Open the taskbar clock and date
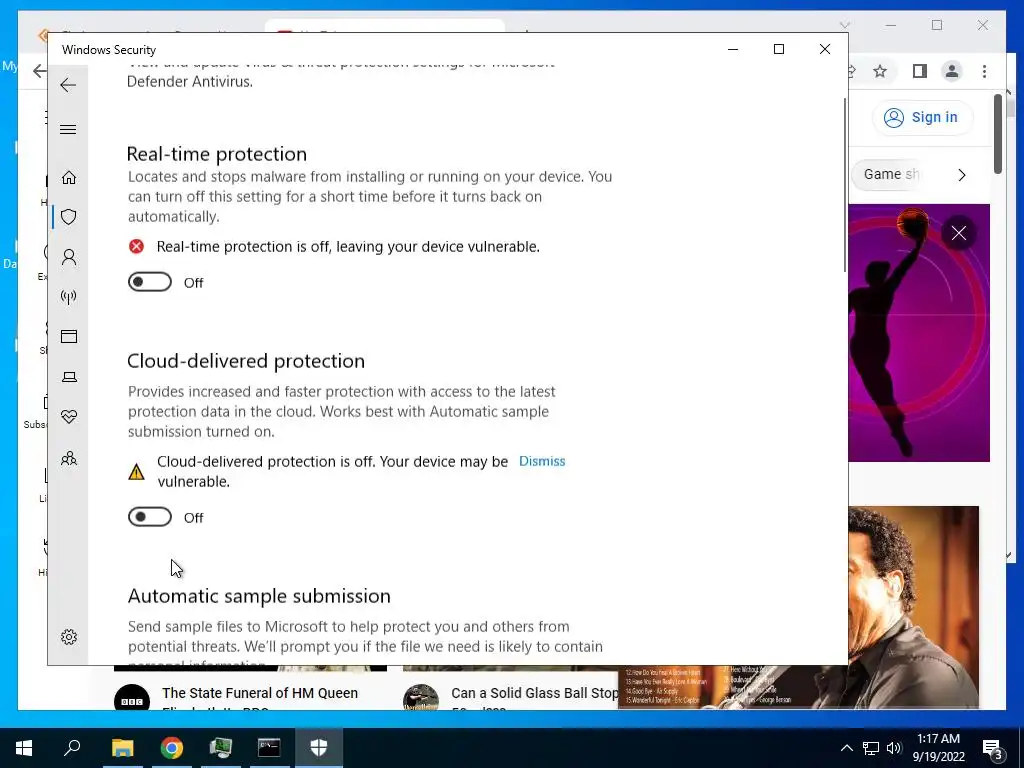Viewport: 1024px width, 768px height. (x=938, y=748)
